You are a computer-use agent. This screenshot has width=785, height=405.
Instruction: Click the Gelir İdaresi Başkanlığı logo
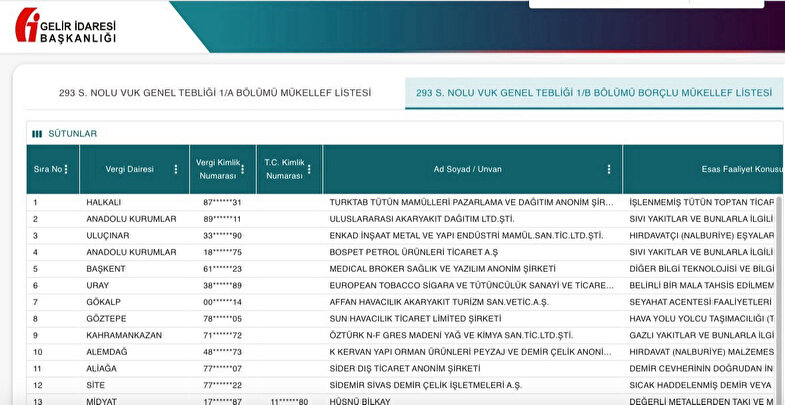coord(66,25)
